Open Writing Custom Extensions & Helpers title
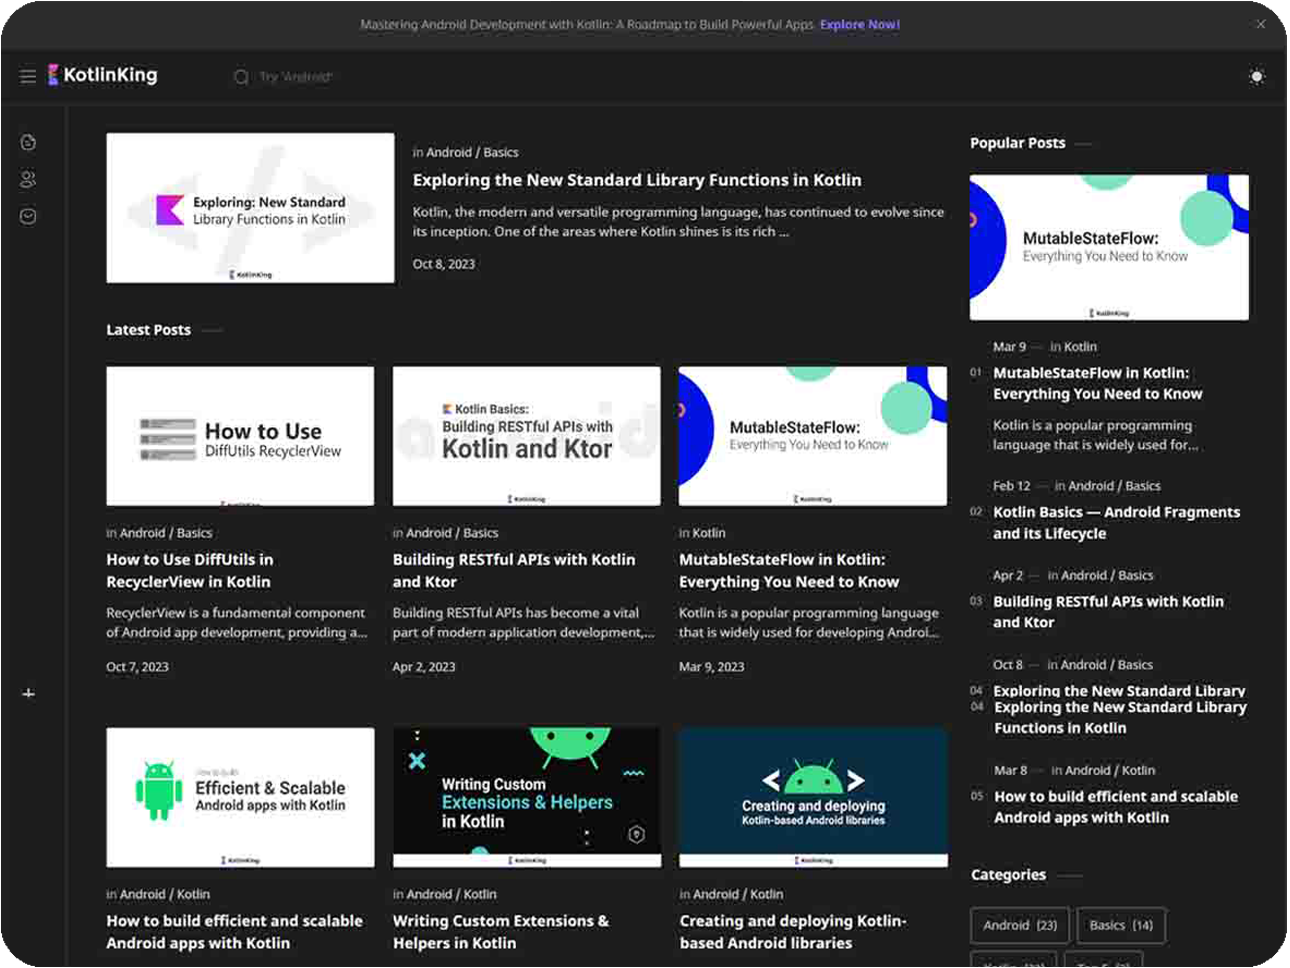Image resolution: width=1290 pixels, height=968 pixels. (500, 931)
